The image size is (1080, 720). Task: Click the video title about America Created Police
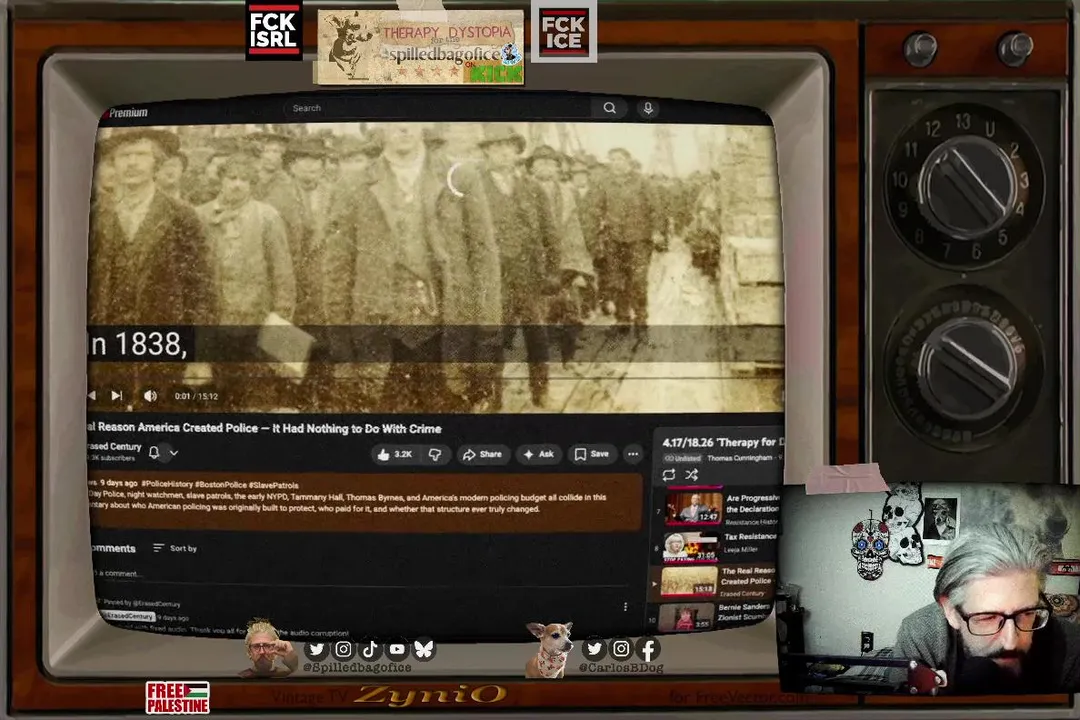coord(265,428)
